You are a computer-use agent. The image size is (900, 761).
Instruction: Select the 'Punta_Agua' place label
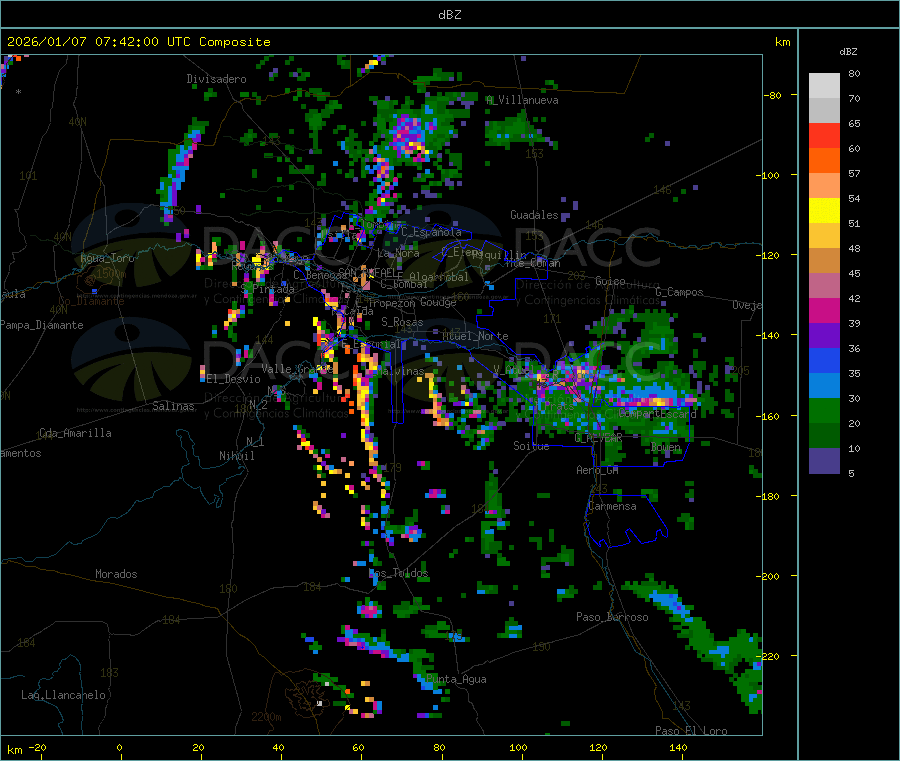point(456,679)
